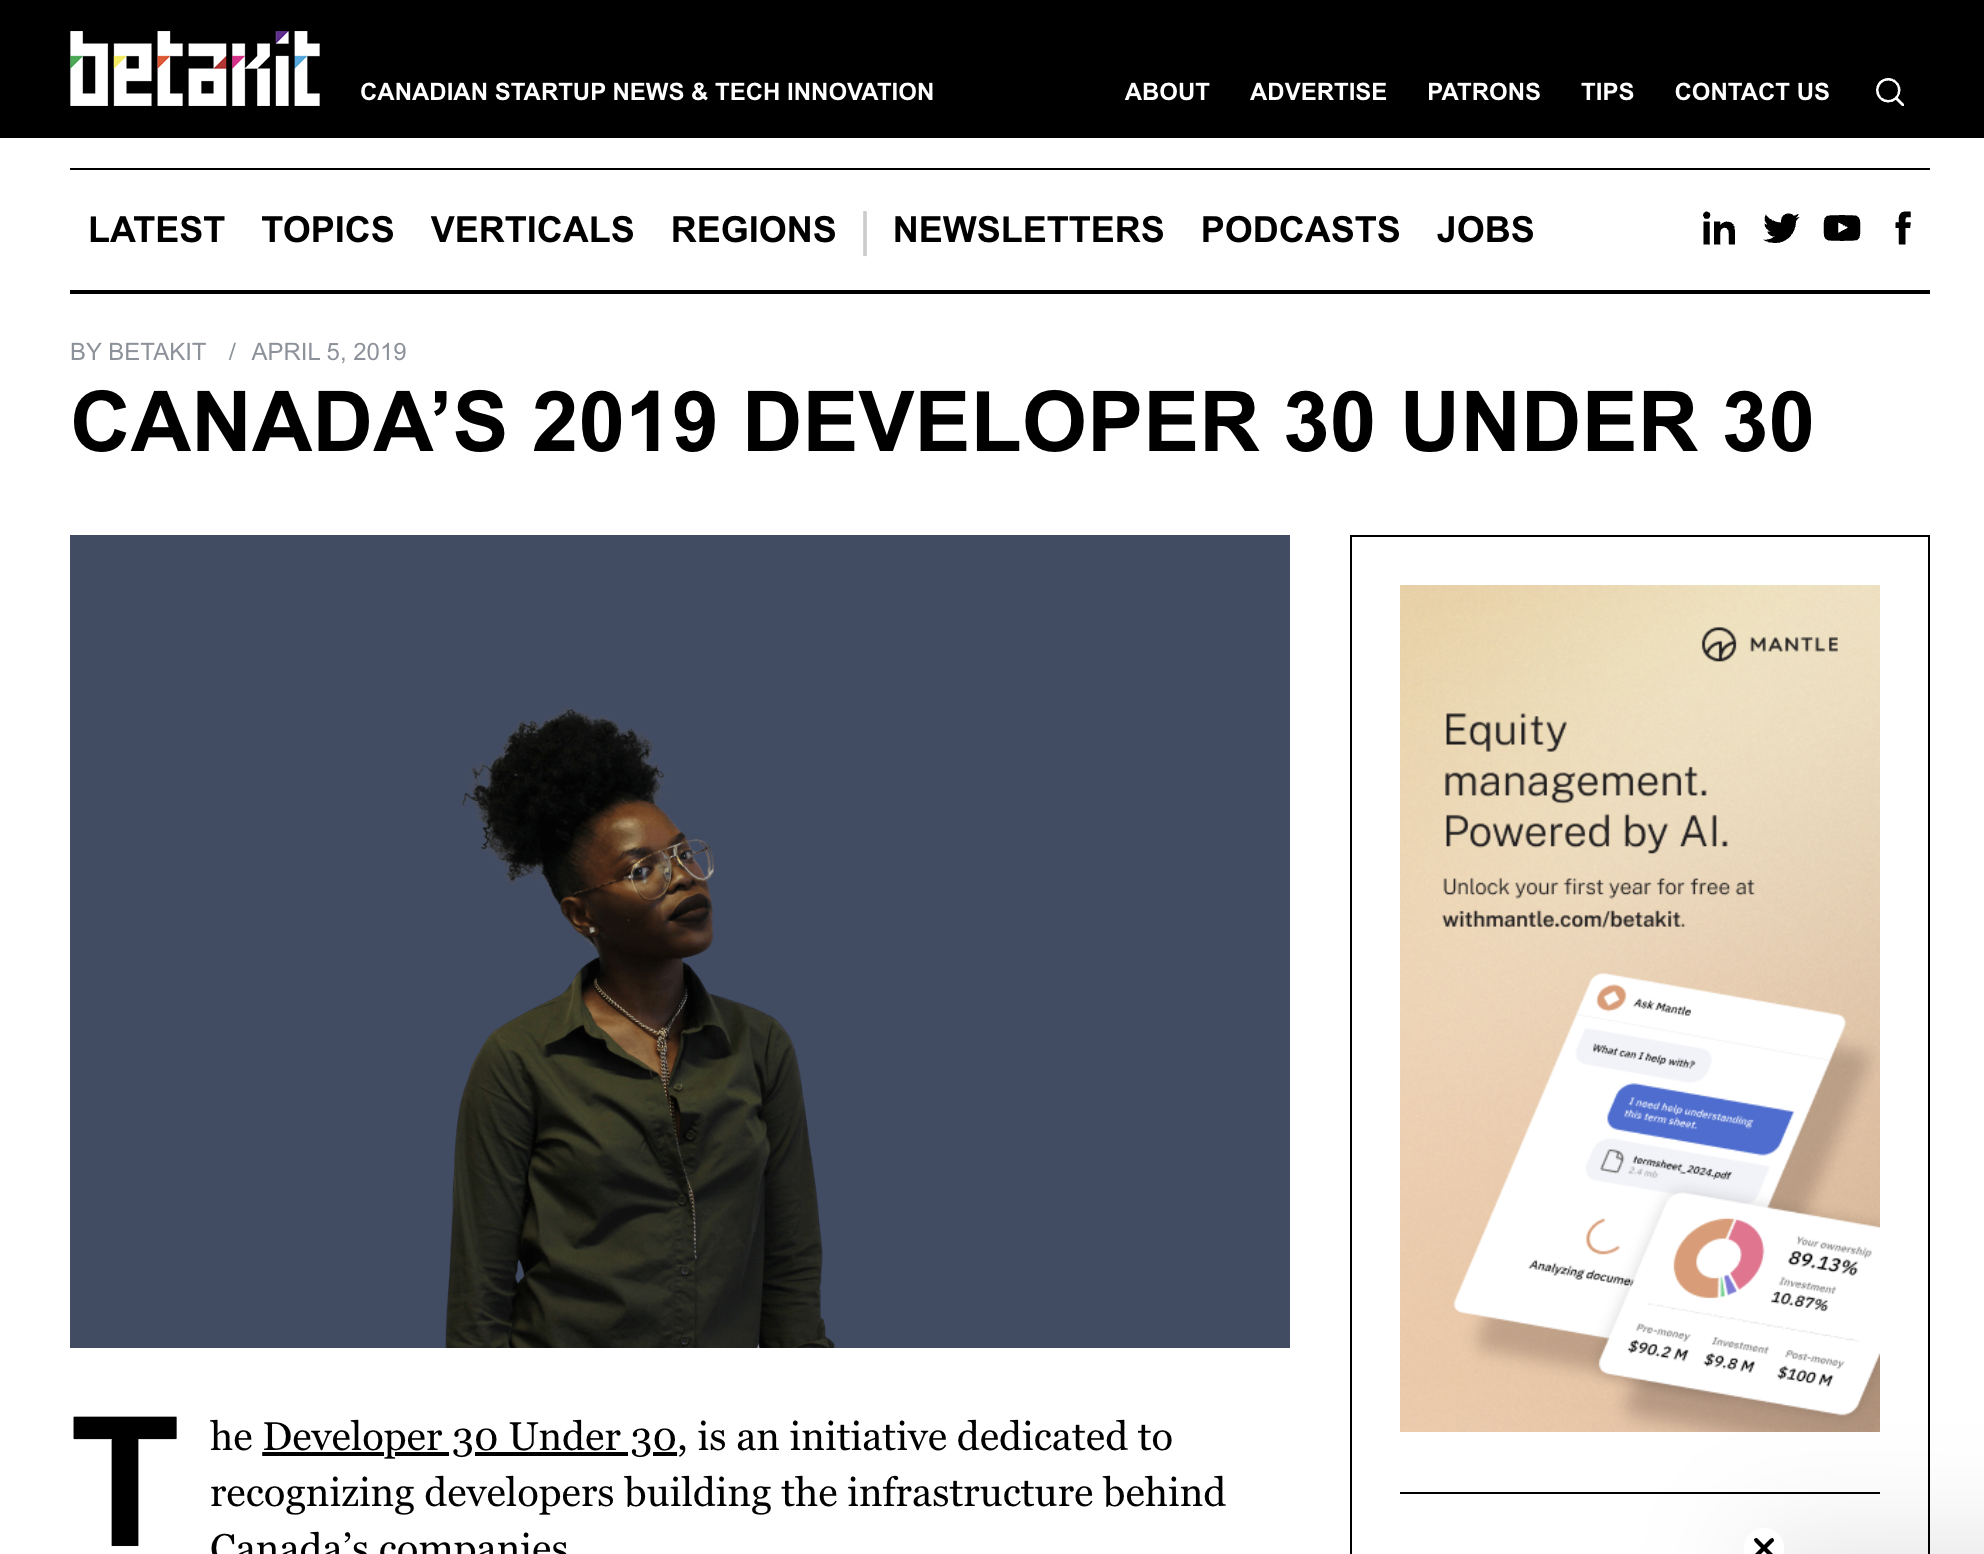Screen dimensions: 1984x1554
Task: Open the Newsletters page
Action: 1028,230
